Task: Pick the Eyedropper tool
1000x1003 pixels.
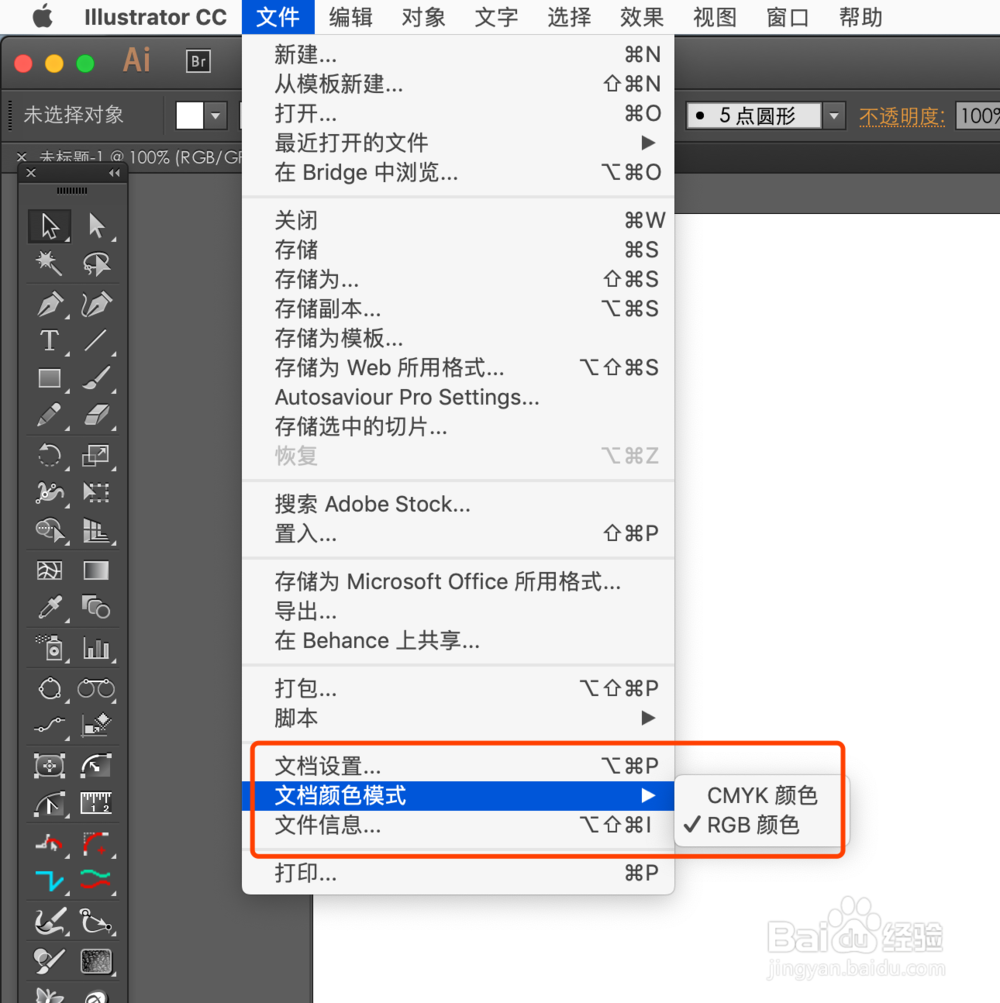Action: (x=49, y=608)
